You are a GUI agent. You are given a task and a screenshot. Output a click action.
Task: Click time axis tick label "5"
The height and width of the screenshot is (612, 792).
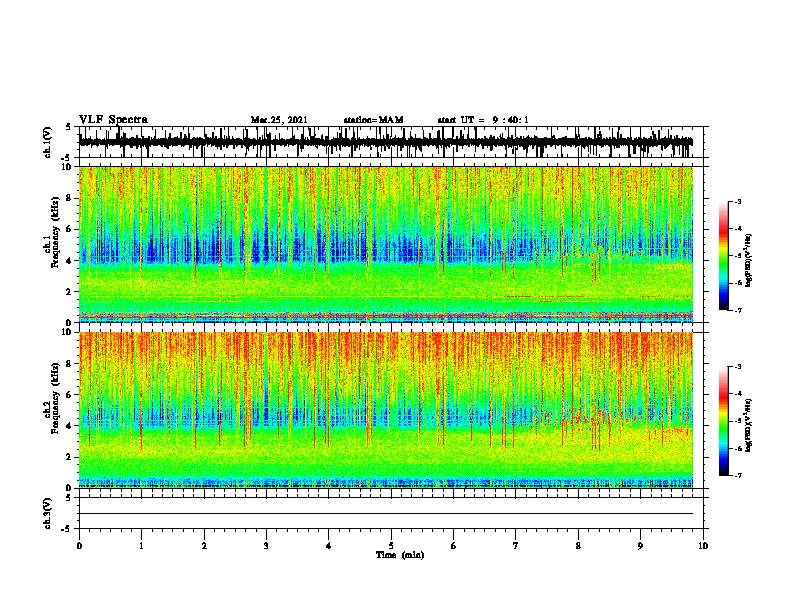pos(391,546)
